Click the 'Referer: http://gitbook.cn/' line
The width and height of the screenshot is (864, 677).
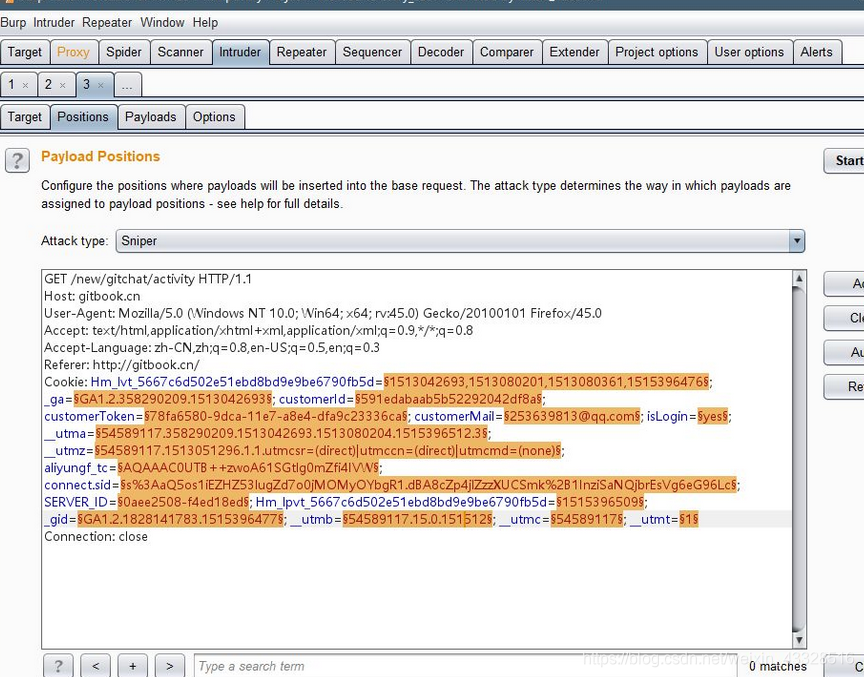(122, 365)
